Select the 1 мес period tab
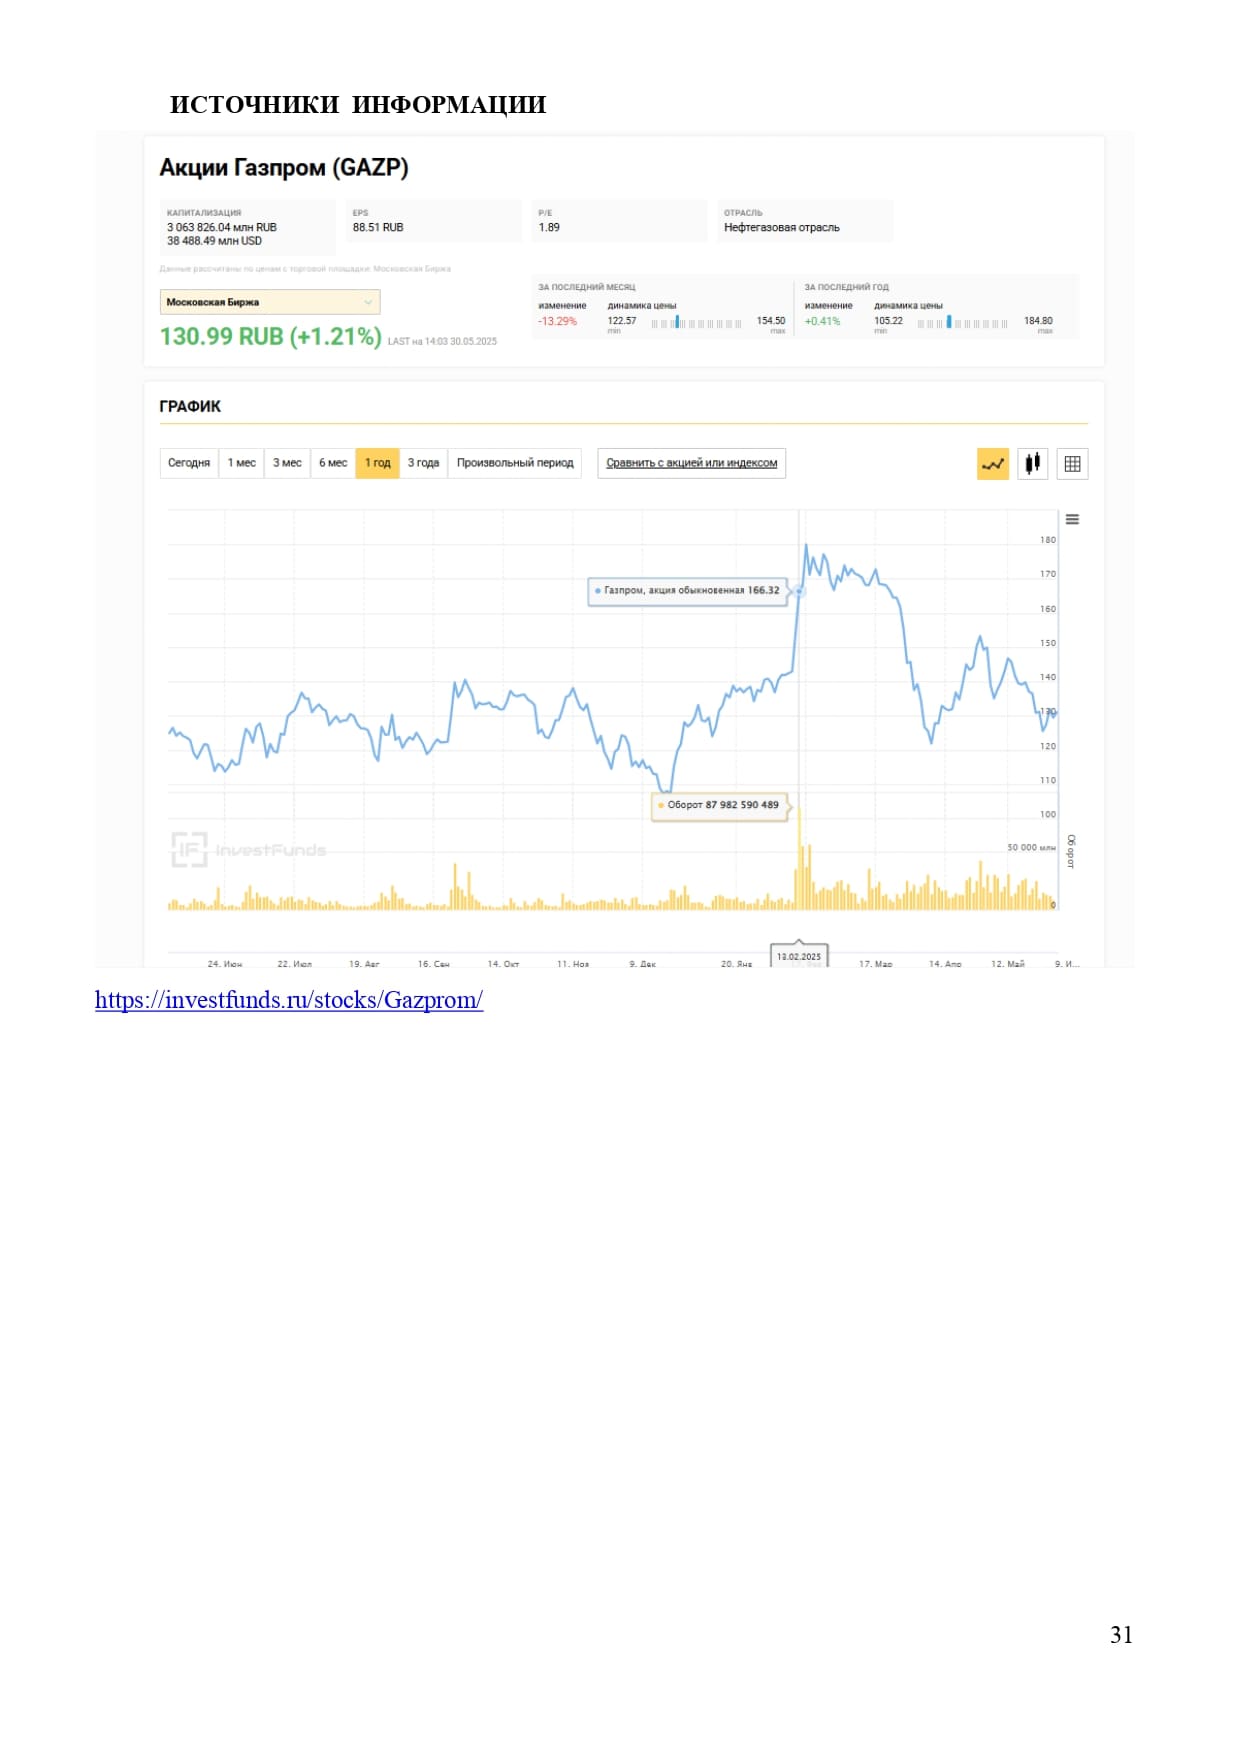1241x1755 pixels. coord(241,463)
